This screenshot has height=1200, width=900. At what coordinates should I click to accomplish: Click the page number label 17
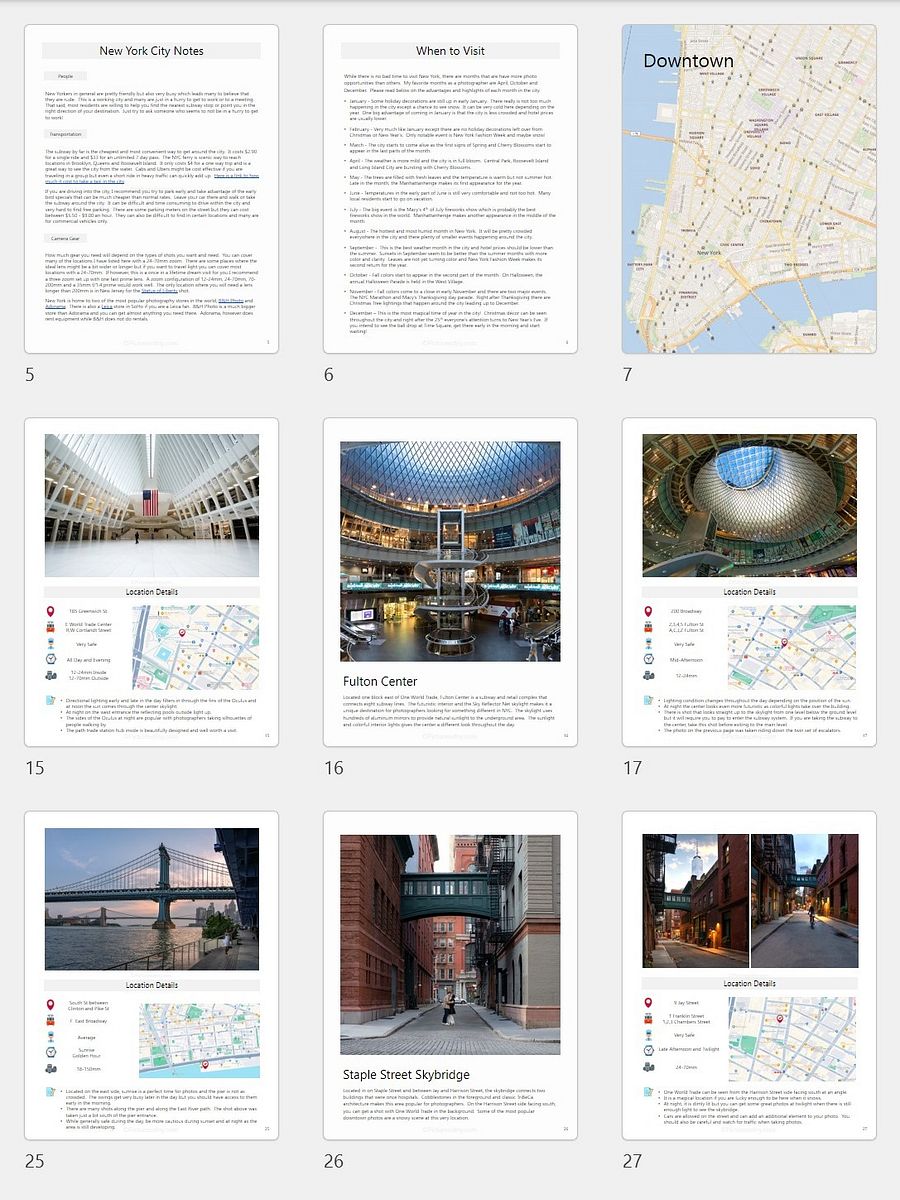(632, 768)
